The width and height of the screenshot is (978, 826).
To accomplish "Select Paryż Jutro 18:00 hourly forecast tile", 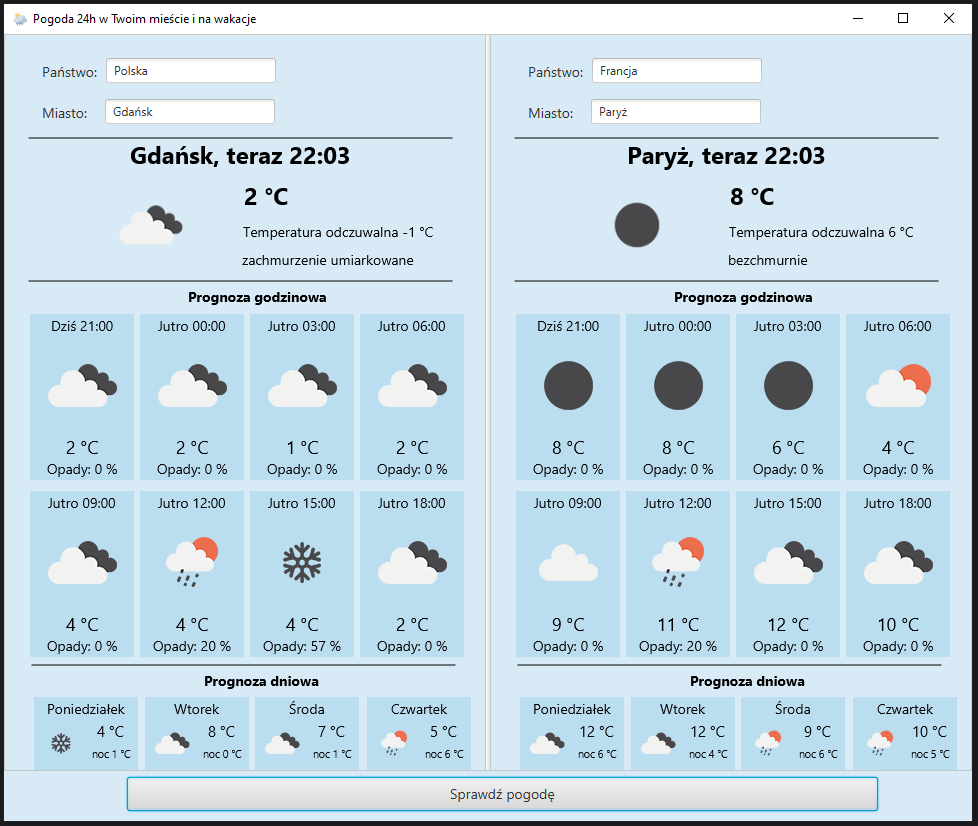I will pyautogui.click(x=898, y=574).
